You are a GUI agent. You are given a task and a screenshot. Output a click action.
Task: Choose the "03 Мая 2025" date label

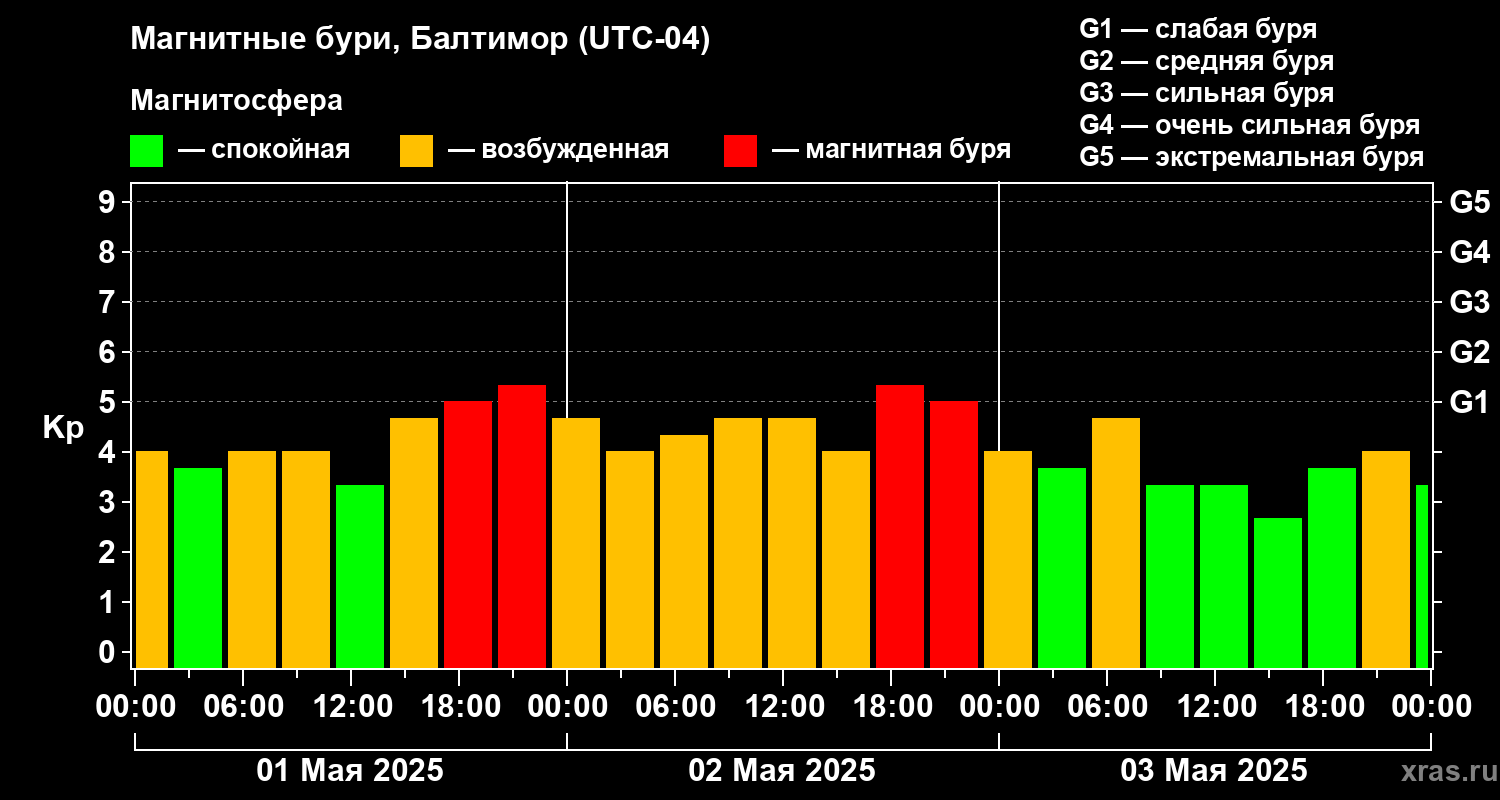click(1213, 771)
